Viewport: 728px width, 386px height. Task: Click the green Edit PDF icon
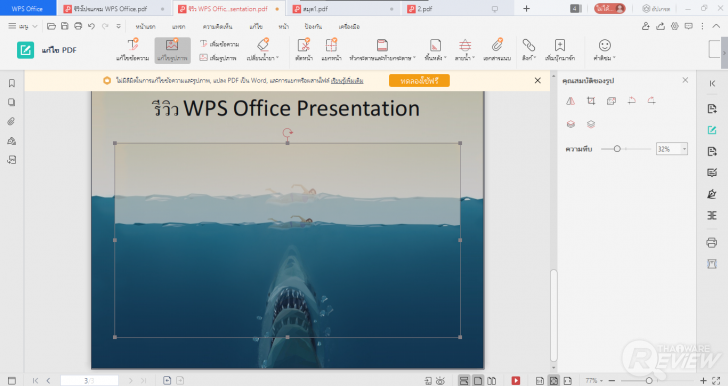pos(26,50)
